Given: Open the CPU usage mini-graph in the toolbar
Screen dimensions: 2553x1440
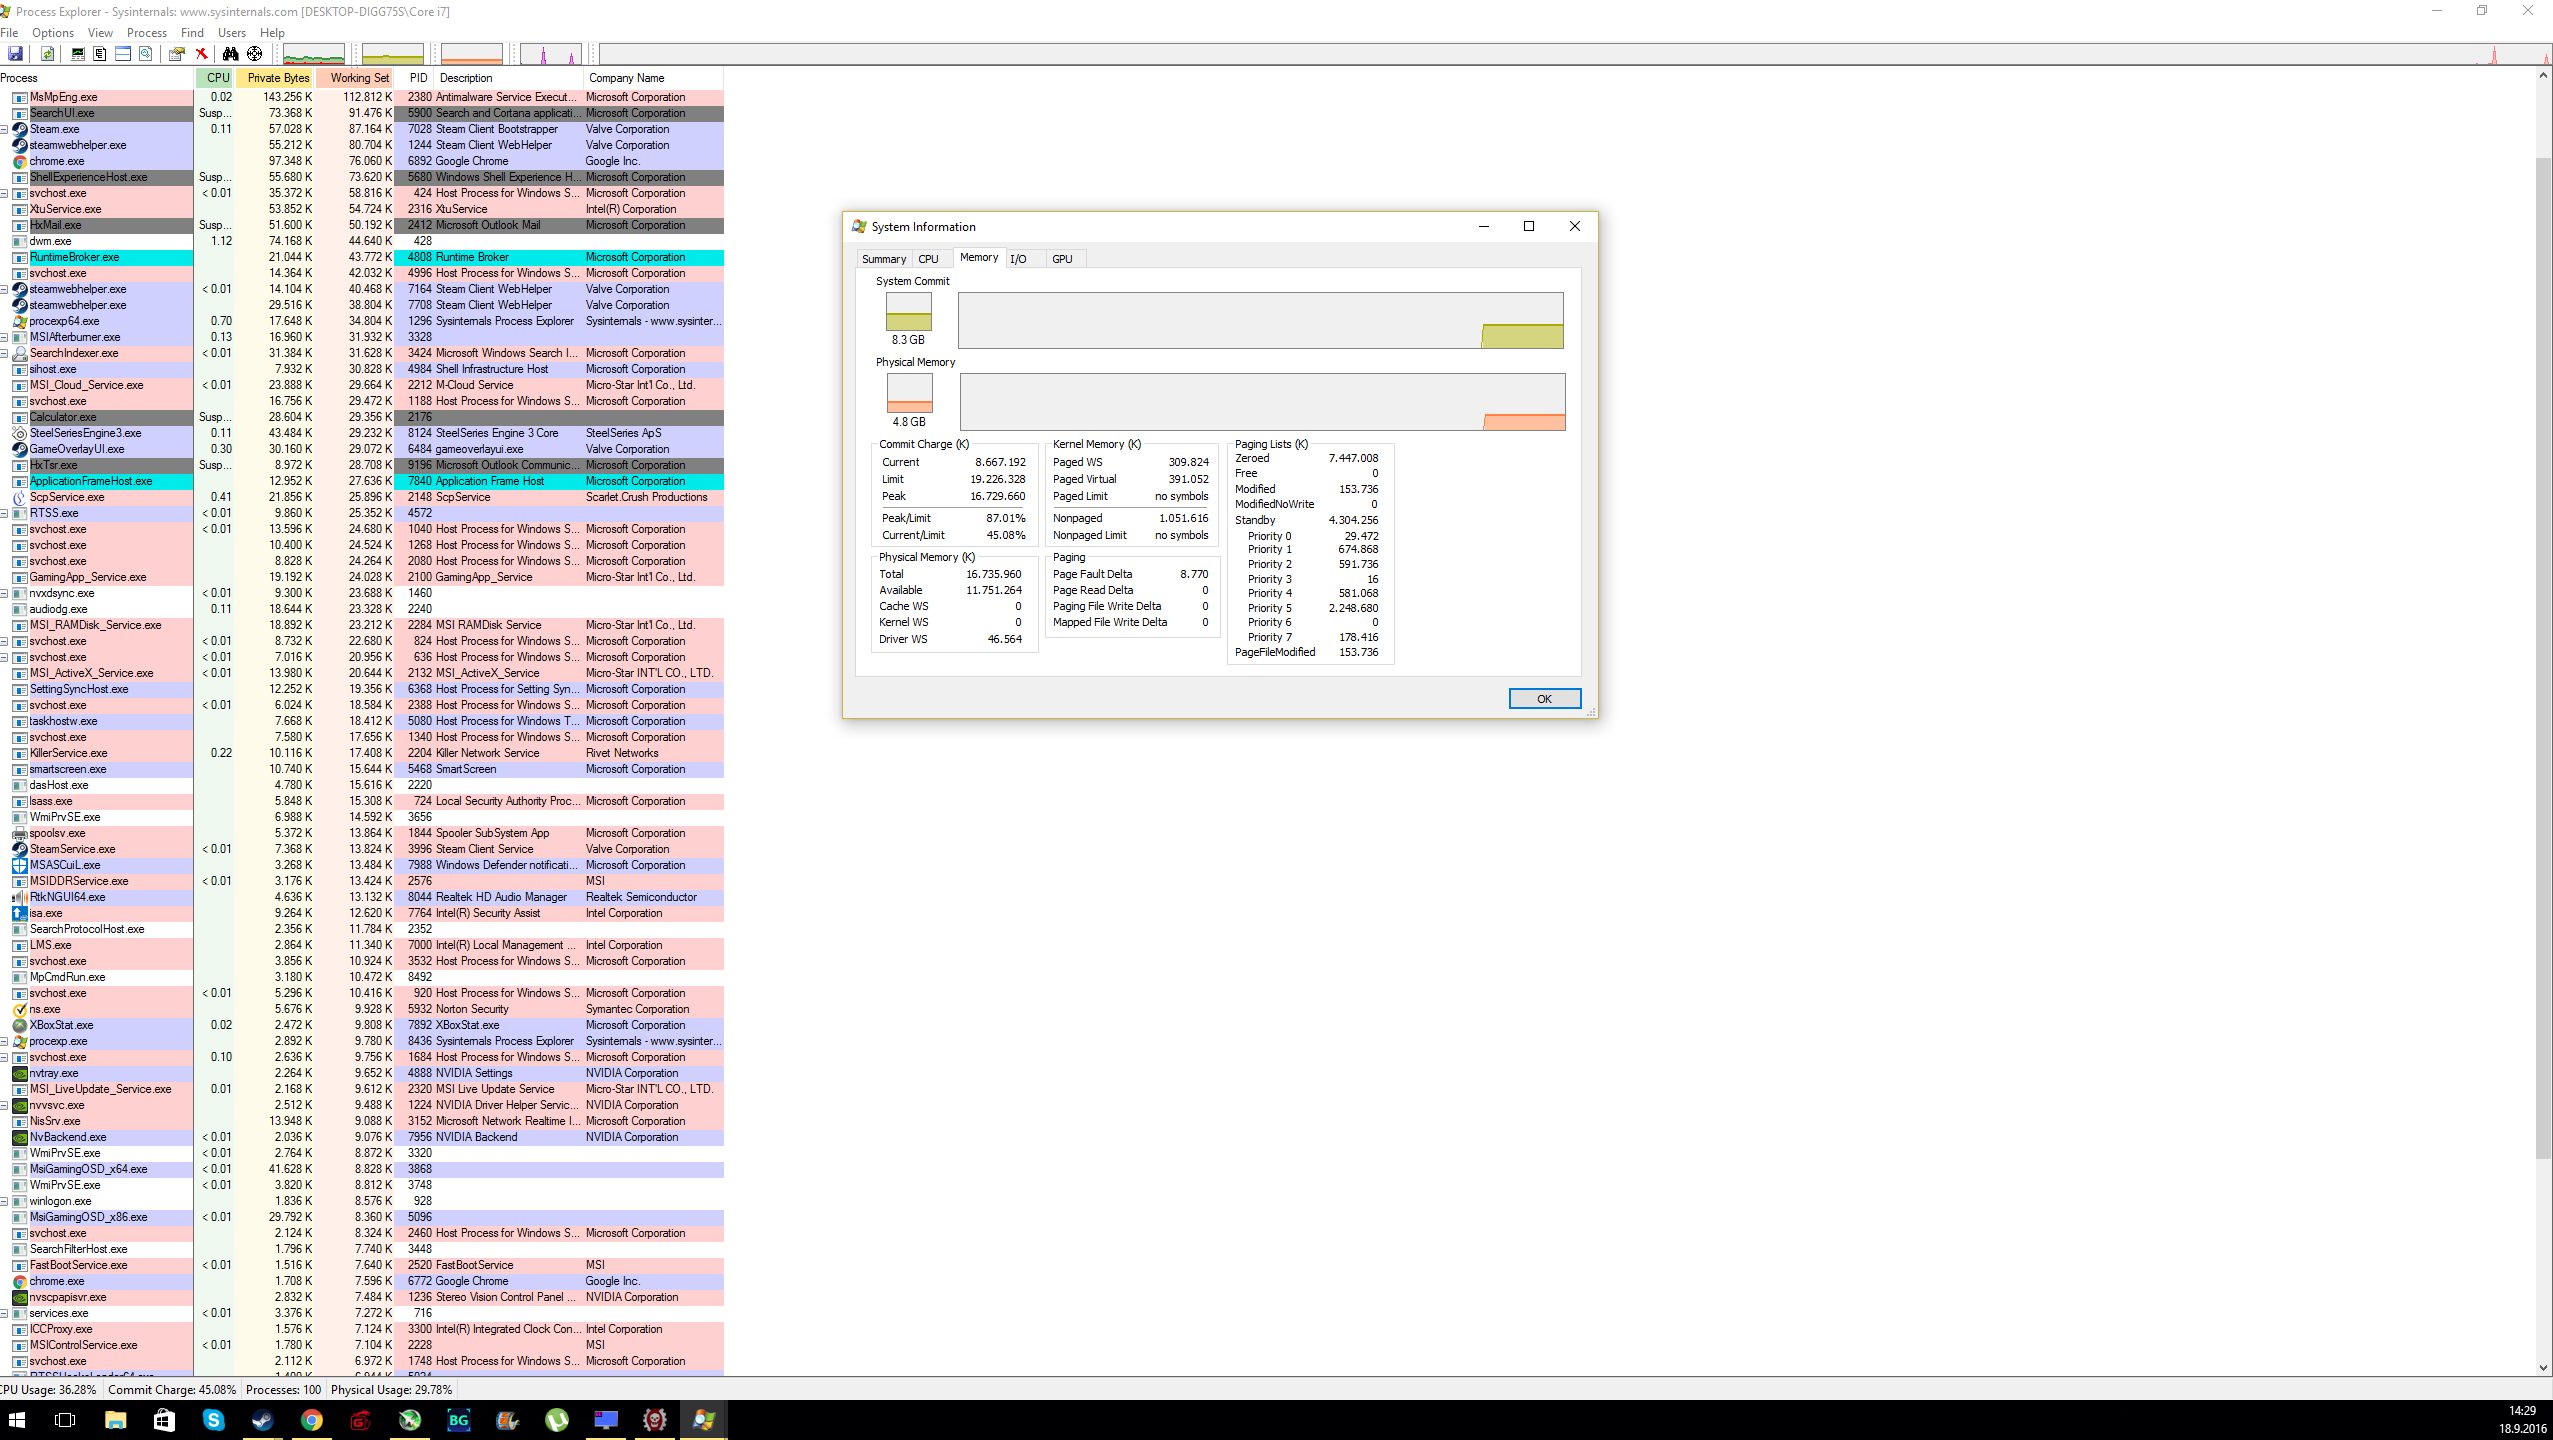Looking at the screenshot, I should (313, 53).
